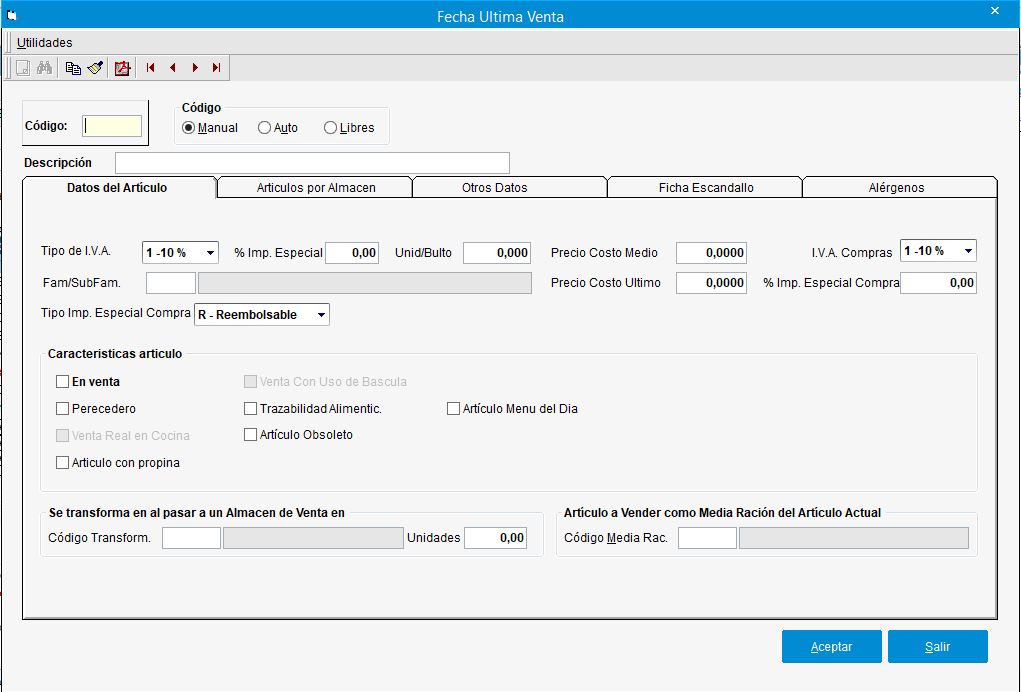The image size is (1021, 692).
Task: Click the Unid/Bulto value field
Action: 497,253
